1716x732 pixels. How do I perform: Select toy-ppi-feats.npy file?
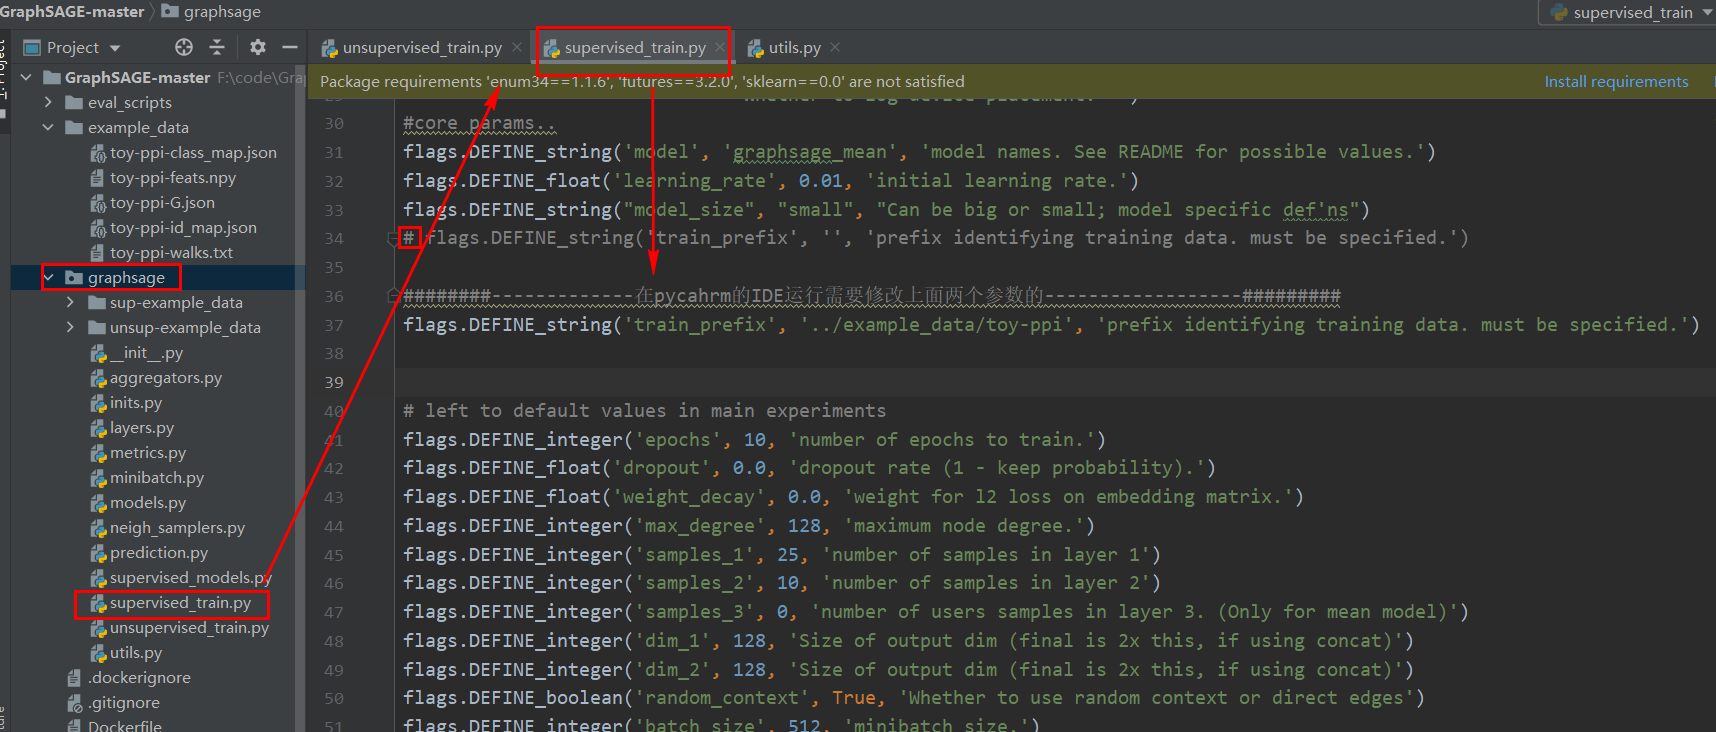[173, 177]
